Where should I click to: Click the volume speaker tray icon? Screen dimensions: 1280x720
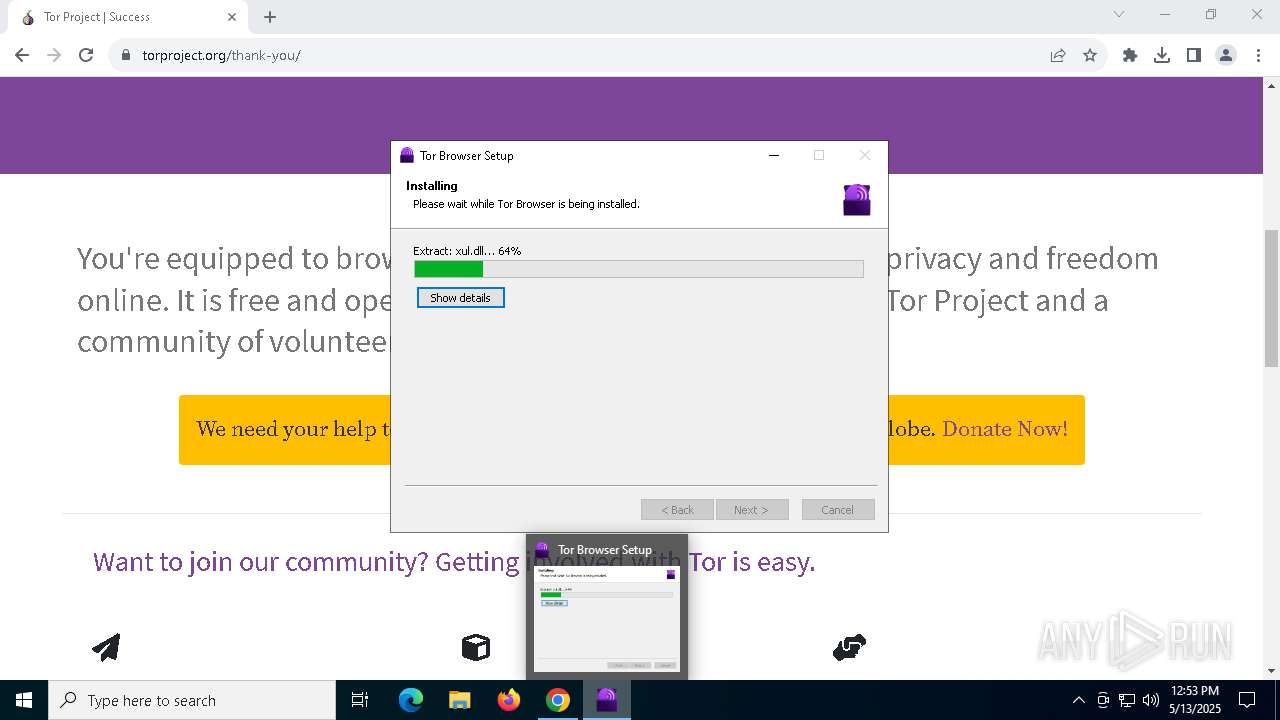click(x=1151, y=700)
